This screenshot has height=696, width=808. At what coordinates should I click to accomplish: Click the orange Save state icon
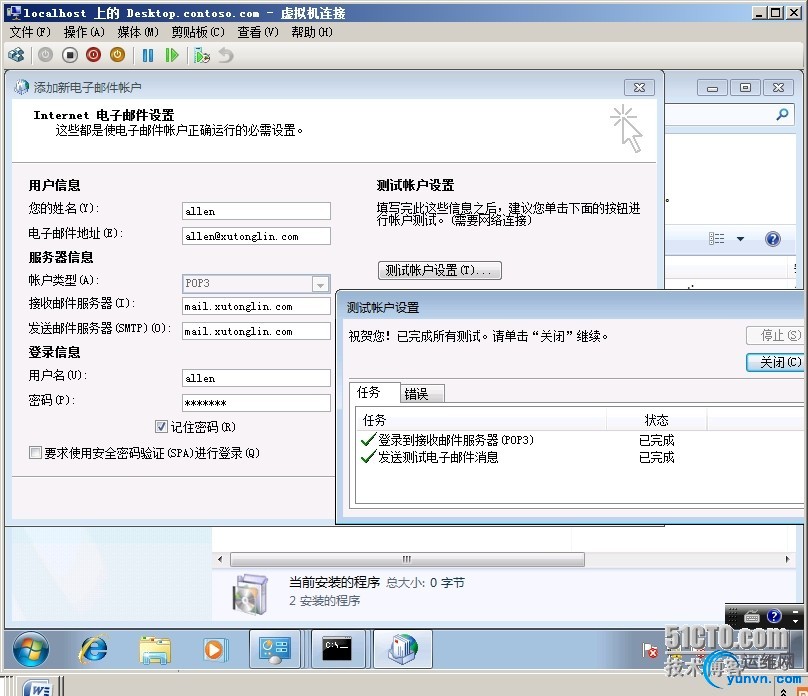point(117,55)
